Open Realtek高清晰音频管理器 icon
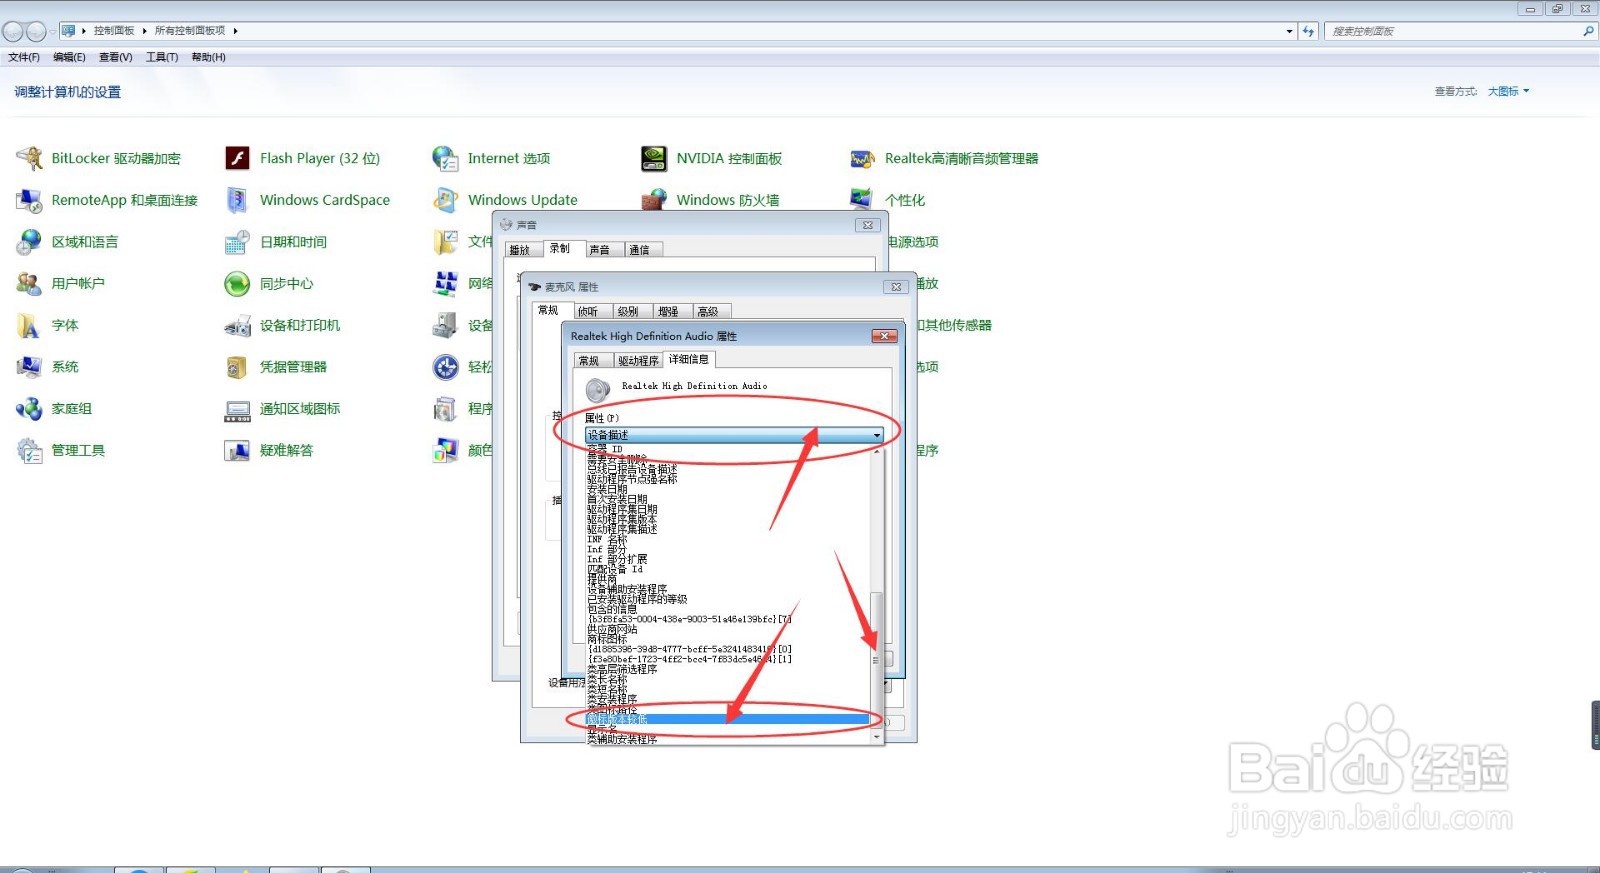Image resolution: width=1600 pixels, height=873 pixels. [862, 158]
